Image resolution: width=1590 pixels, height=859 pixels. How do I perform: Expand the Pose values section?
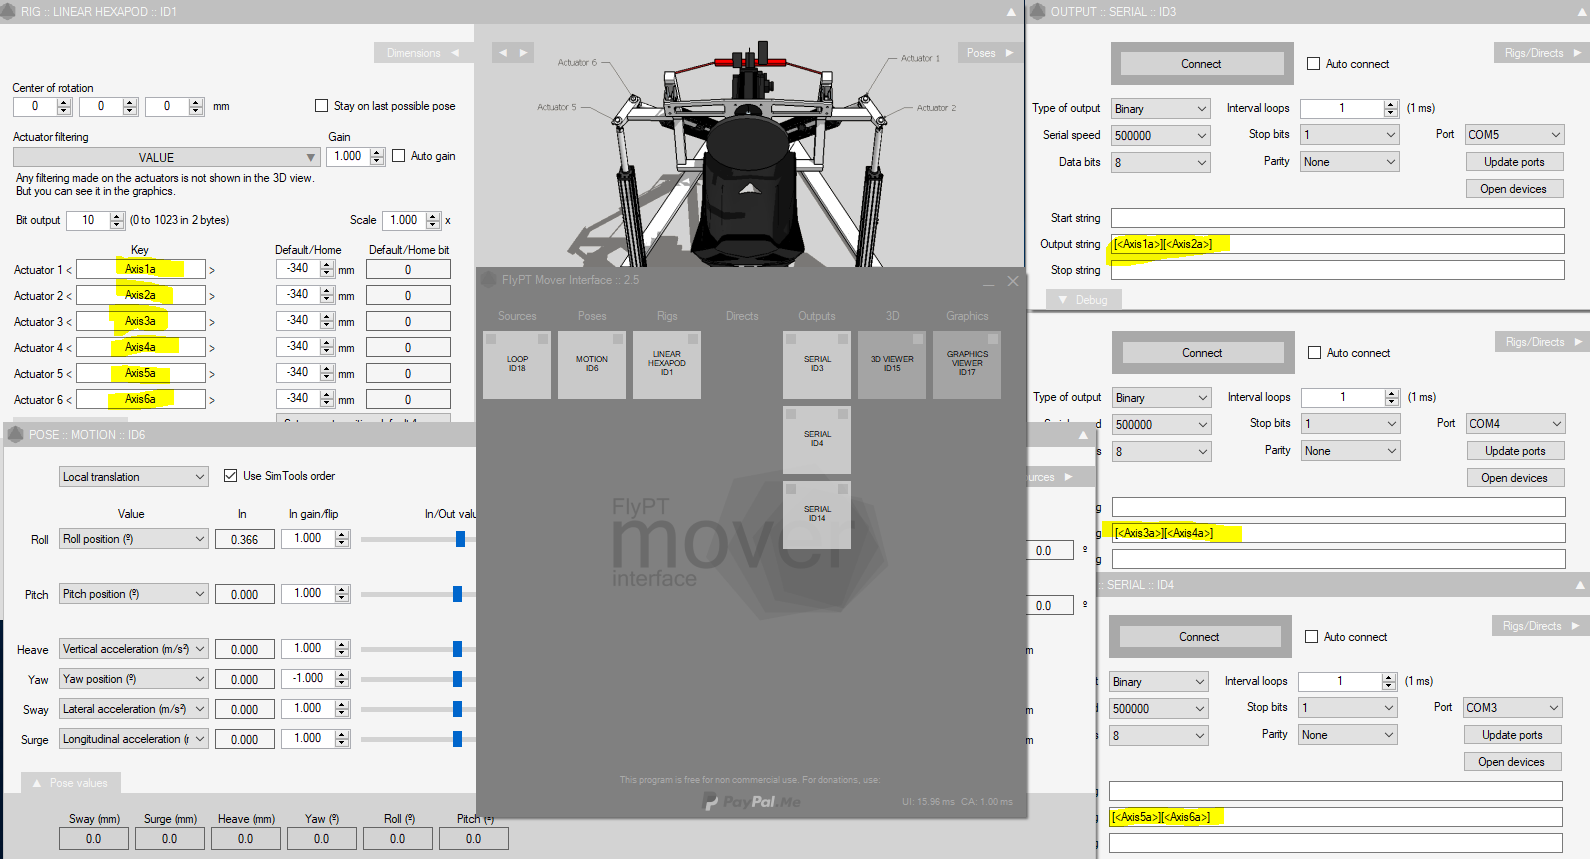pyautogui.click(x=70, y=783)
